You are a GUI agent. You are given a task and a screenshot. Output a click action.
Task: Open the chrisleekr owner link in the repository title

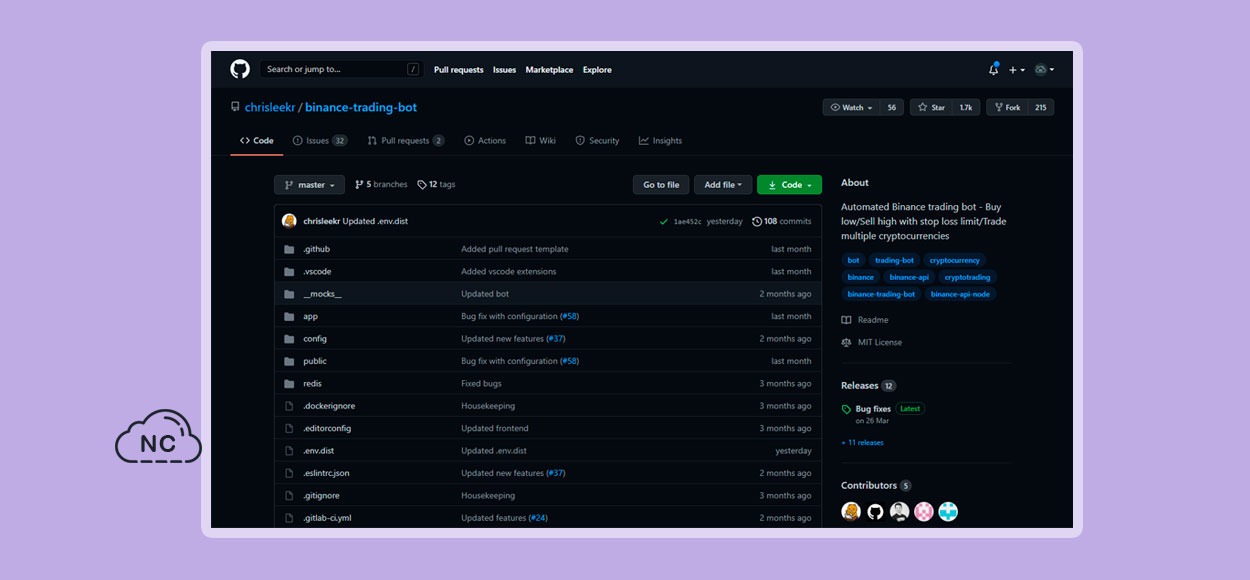tap(270, 107)
